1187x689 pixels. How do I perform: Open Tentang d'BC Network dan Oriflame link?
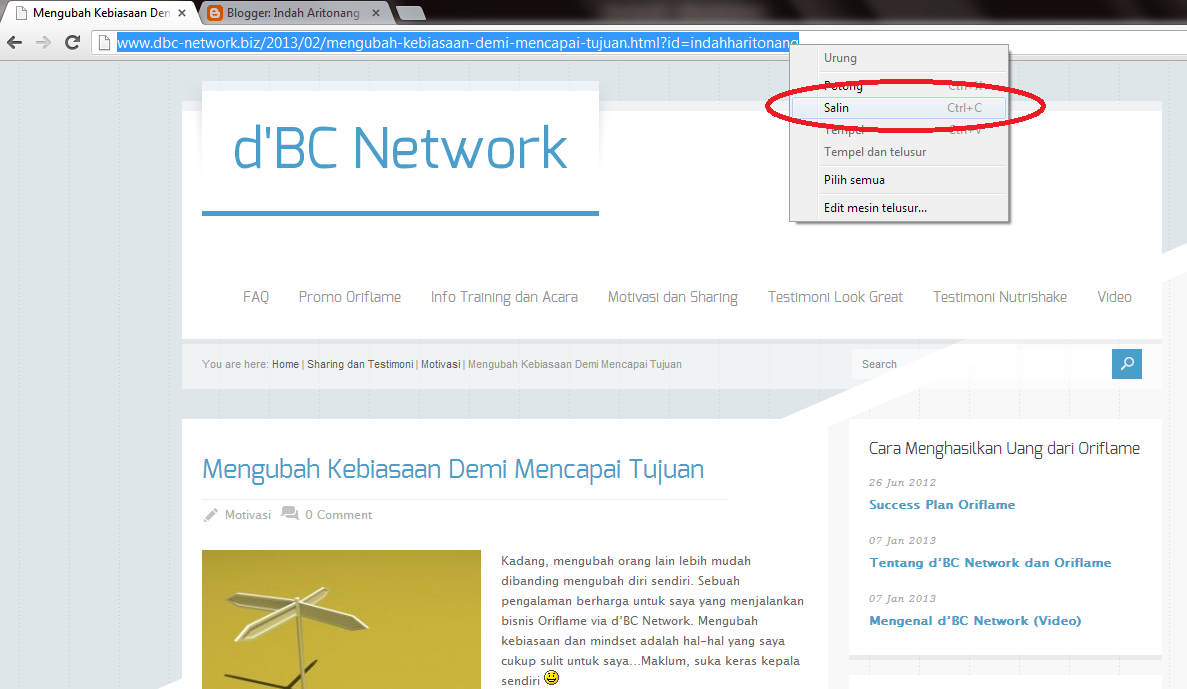(990, 563)
